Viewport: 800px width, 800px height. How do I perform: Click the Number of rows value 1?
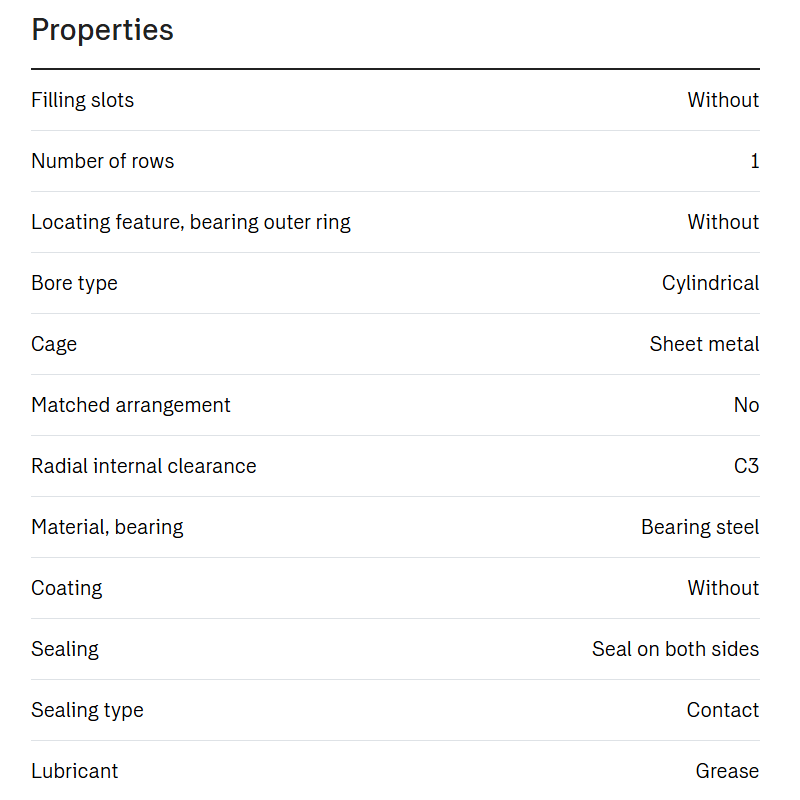[x=755, y=161]
